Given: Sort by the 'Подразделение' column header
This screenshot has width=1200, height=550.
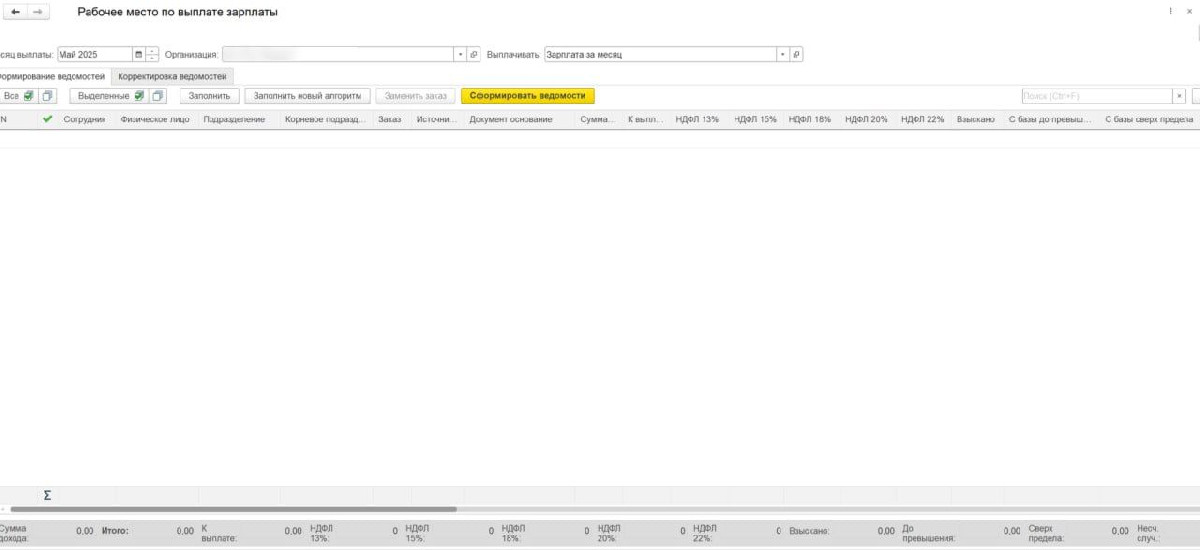Looking at the screenshot, I should tap(235, 119).
